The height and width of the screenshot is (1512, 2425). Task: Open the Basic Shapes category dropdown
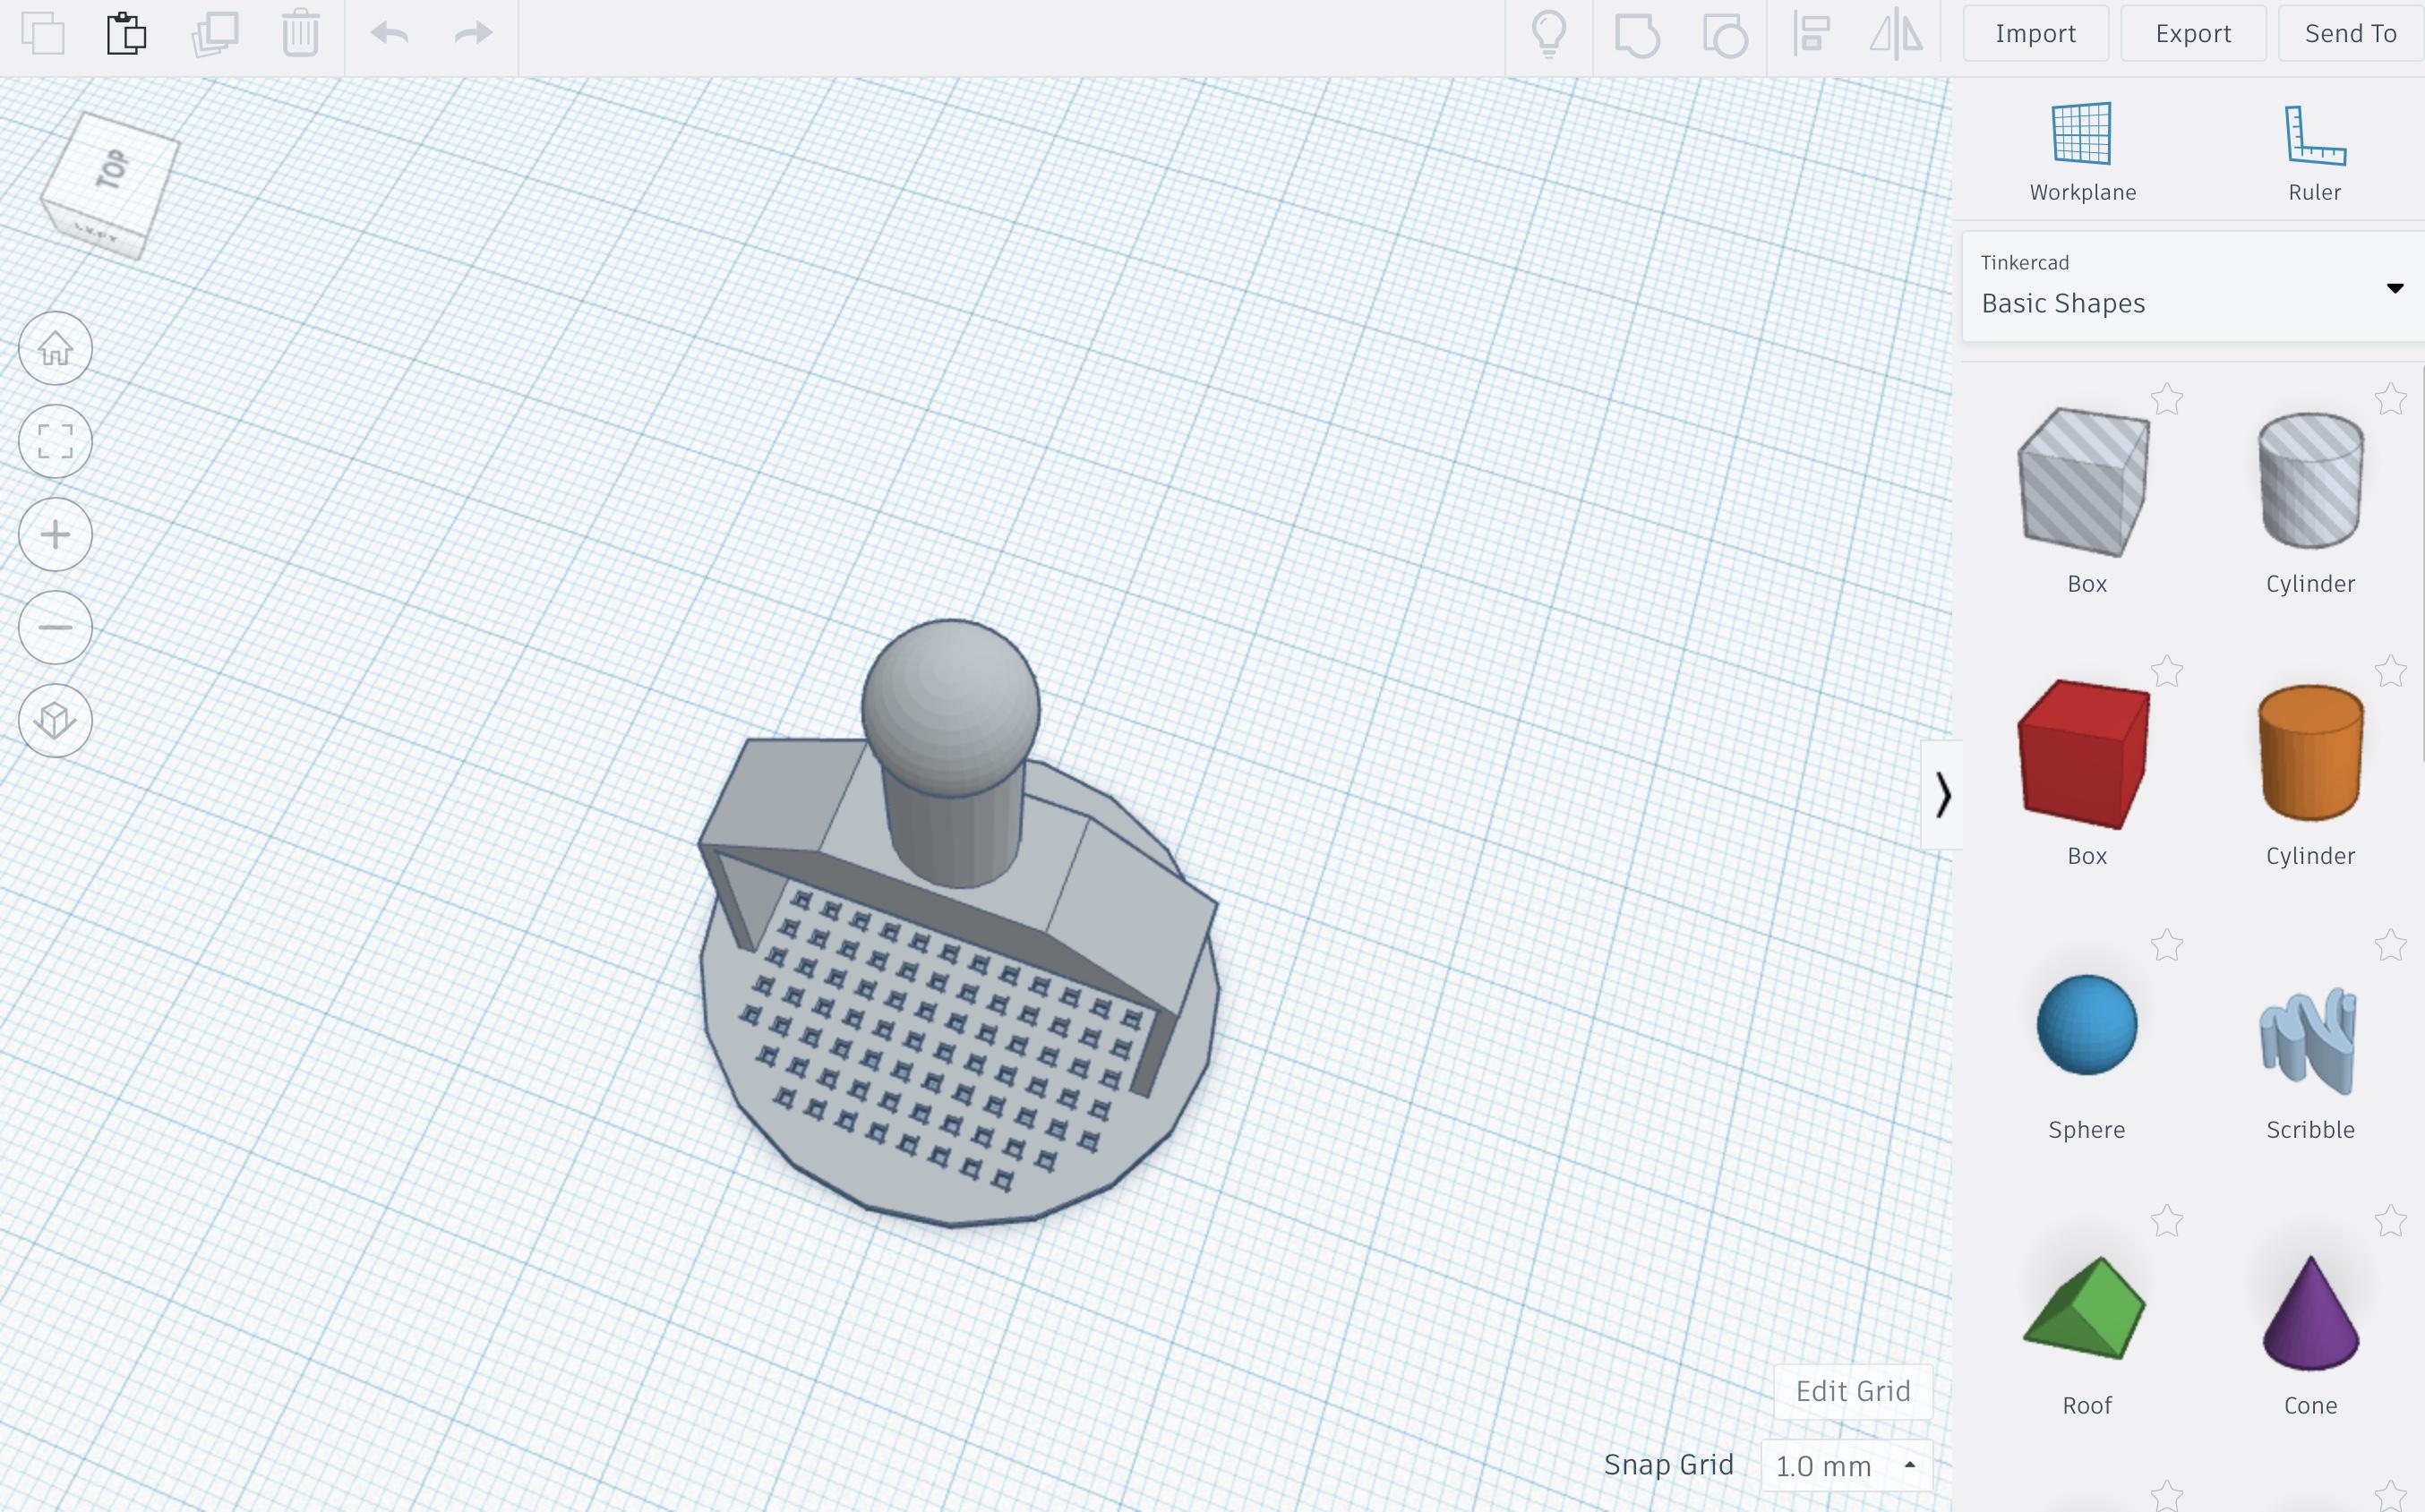2193,287
